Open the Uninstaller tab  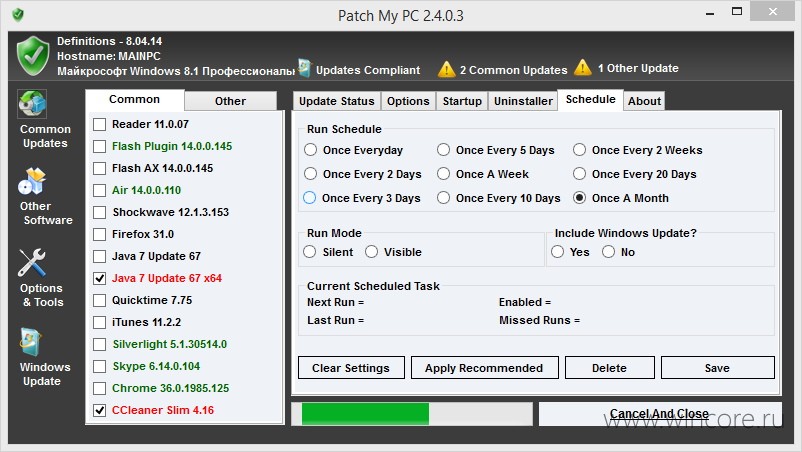tap(523, 101)
